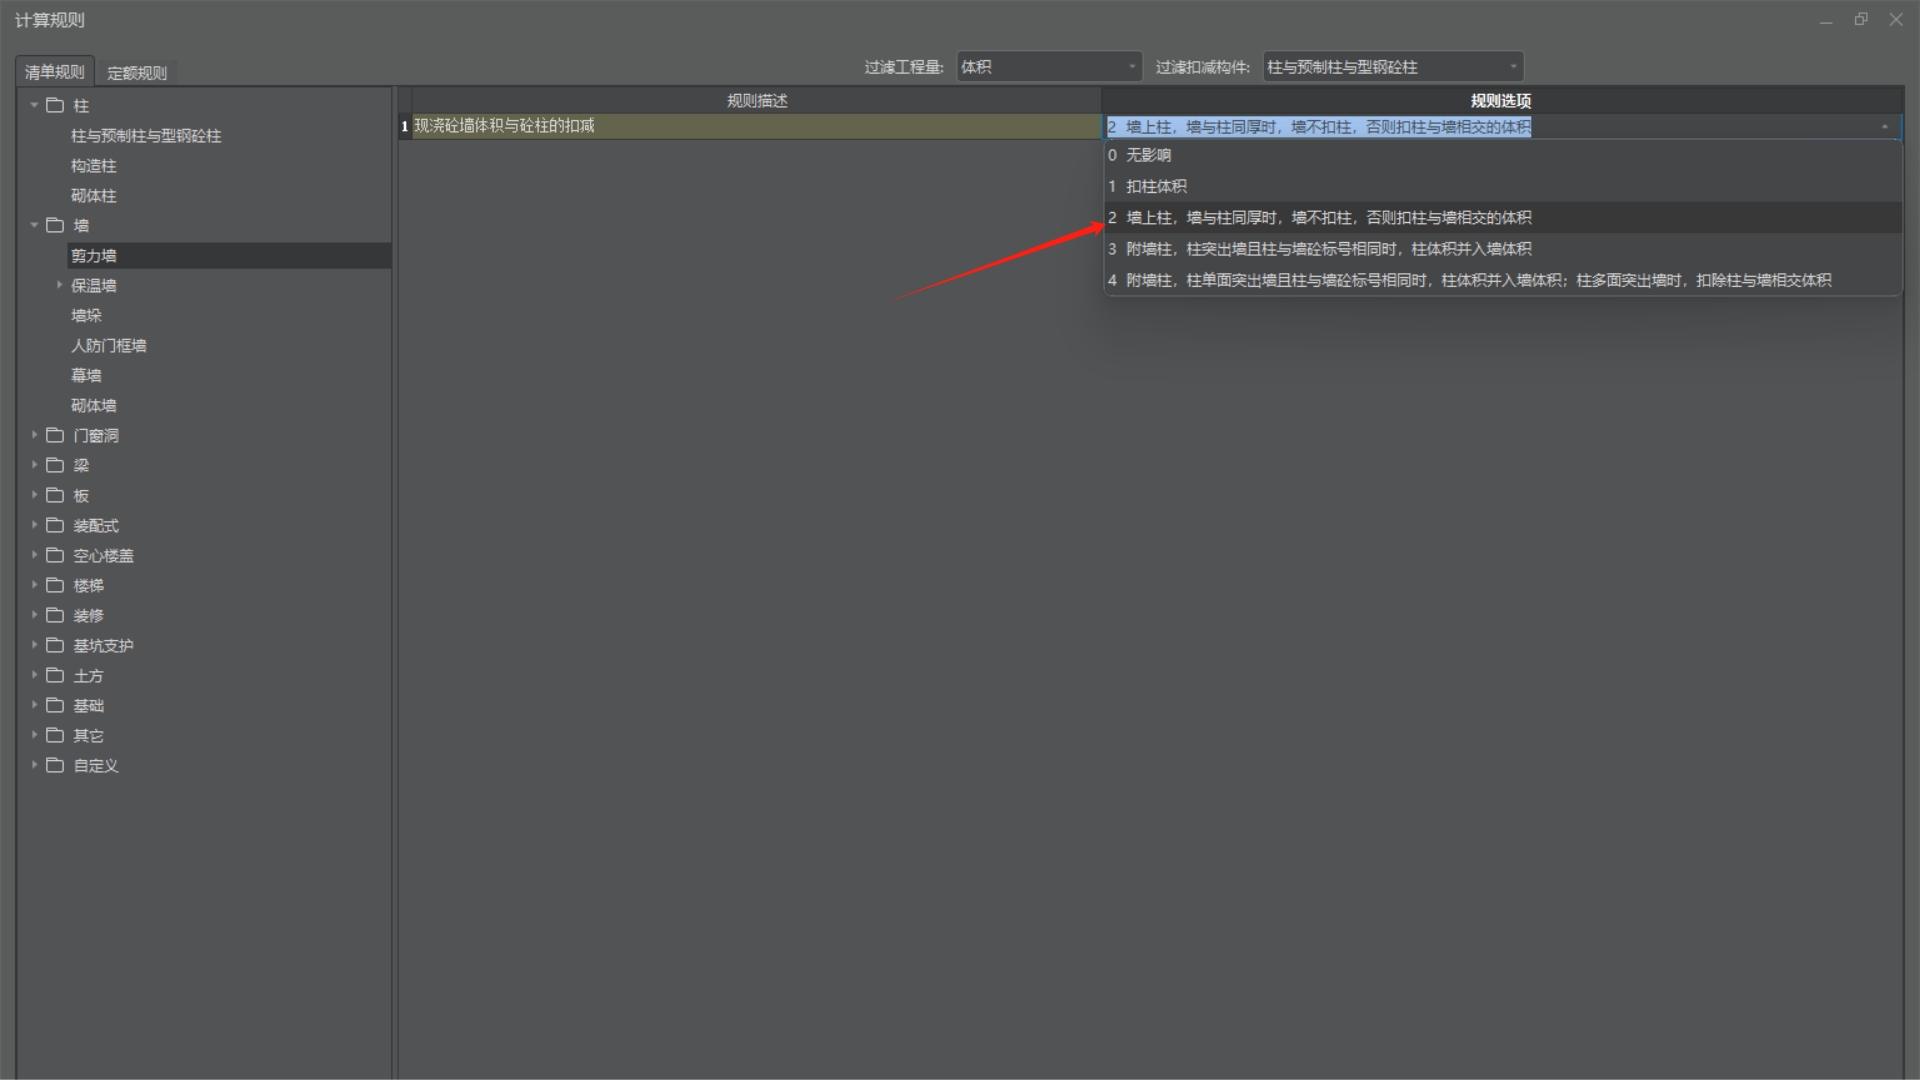The width and height of the screenshot is (1920, 1080).
Task: Expand the 梁 folder arrow
Action: coord(34,465)
